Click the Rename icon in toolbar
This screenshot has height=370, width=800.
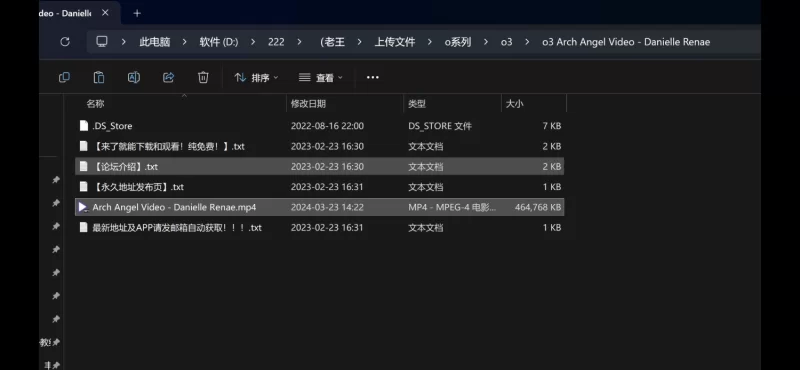click(x=134, y=78)
